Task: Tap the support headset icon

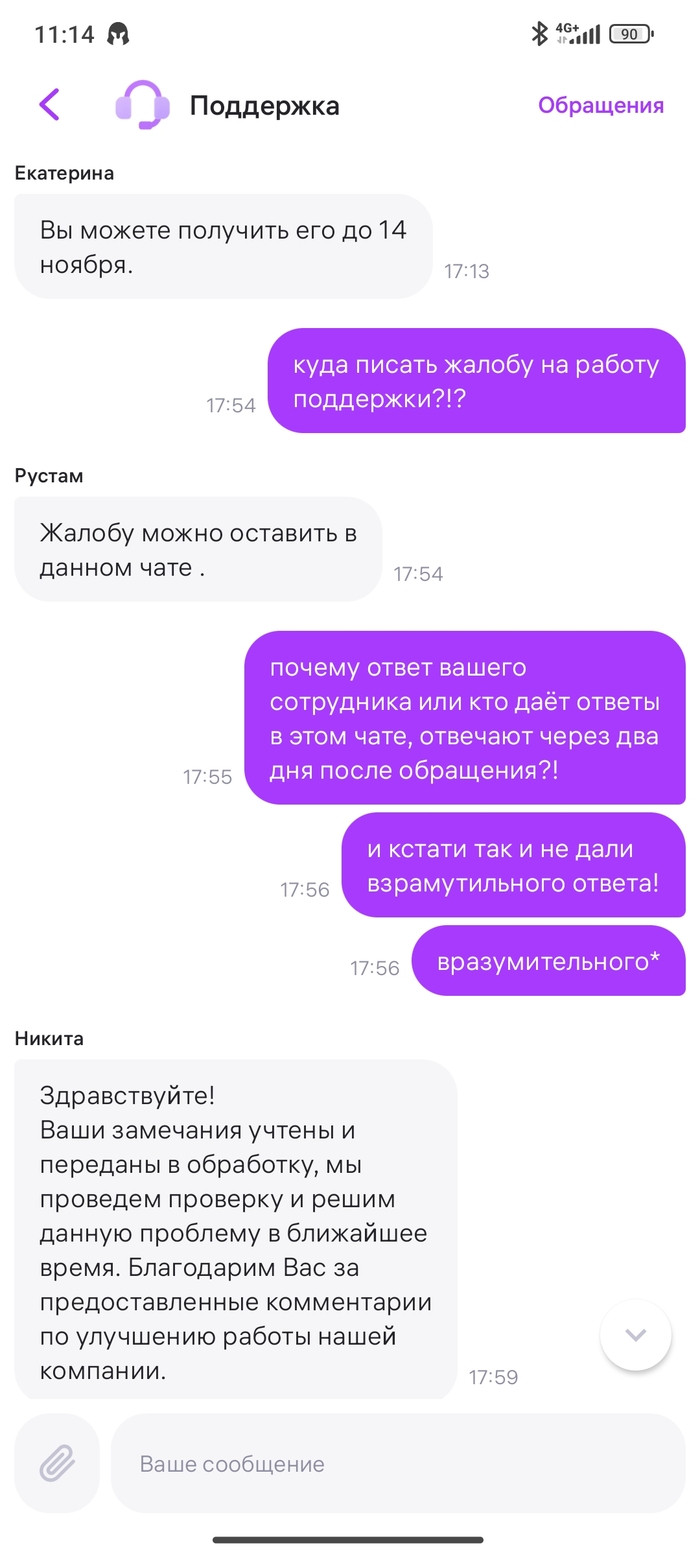Action: click(x=140, y=105)
